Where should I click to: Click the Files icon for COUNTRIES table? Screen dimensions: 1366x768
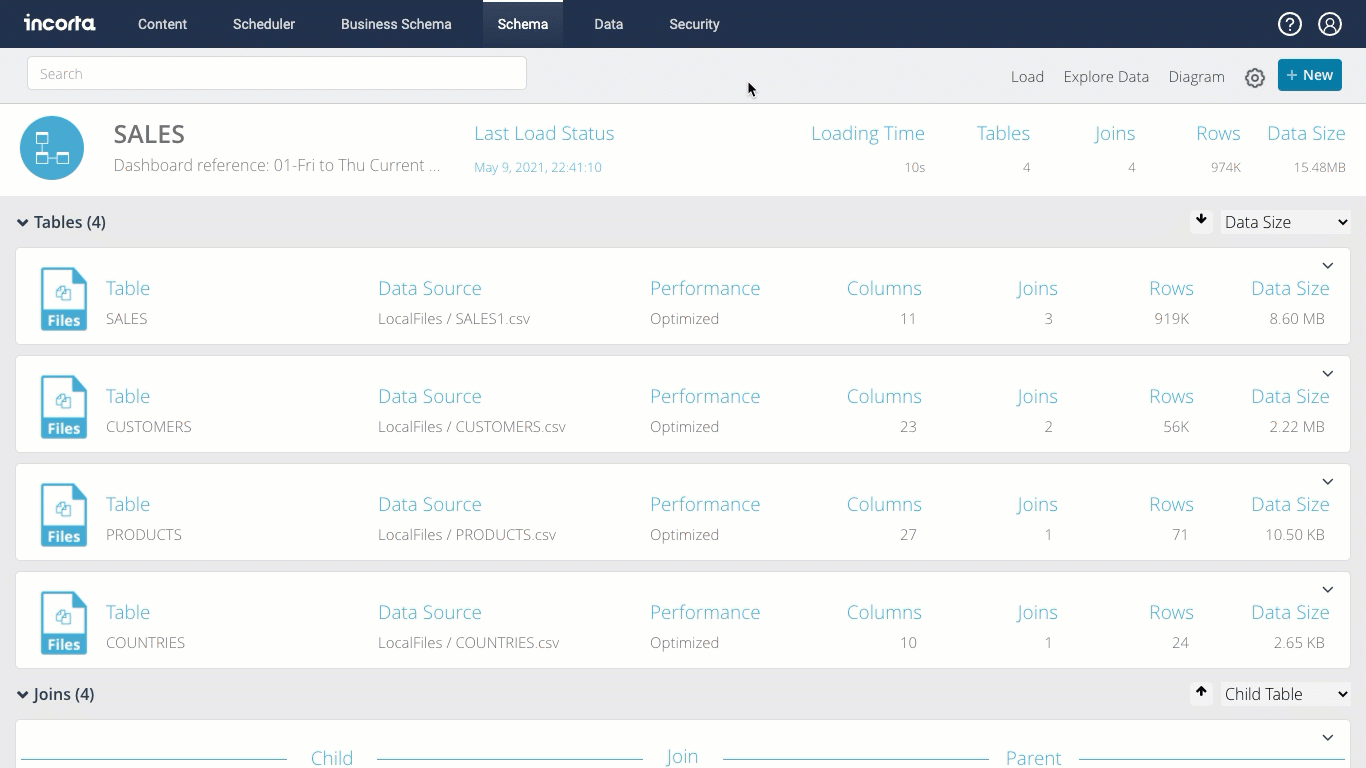pos(63,622)
